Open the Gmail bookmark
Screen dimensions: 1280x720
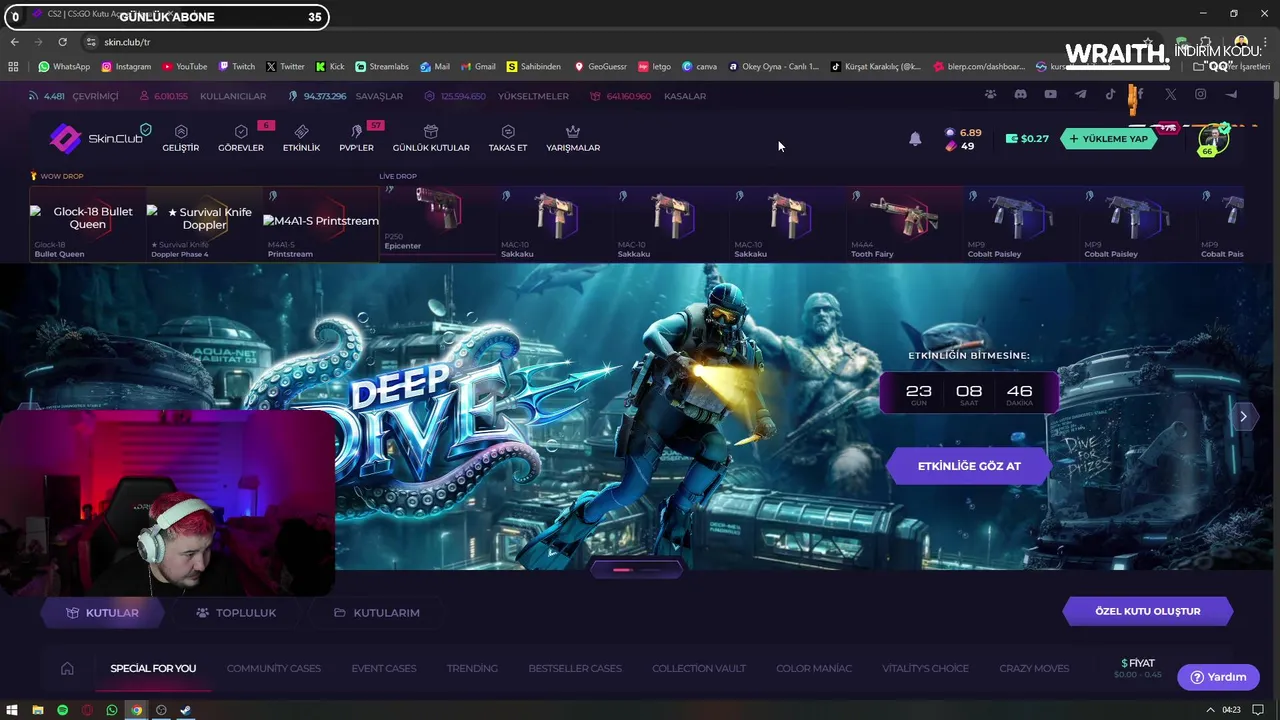[x=478, y=67]
